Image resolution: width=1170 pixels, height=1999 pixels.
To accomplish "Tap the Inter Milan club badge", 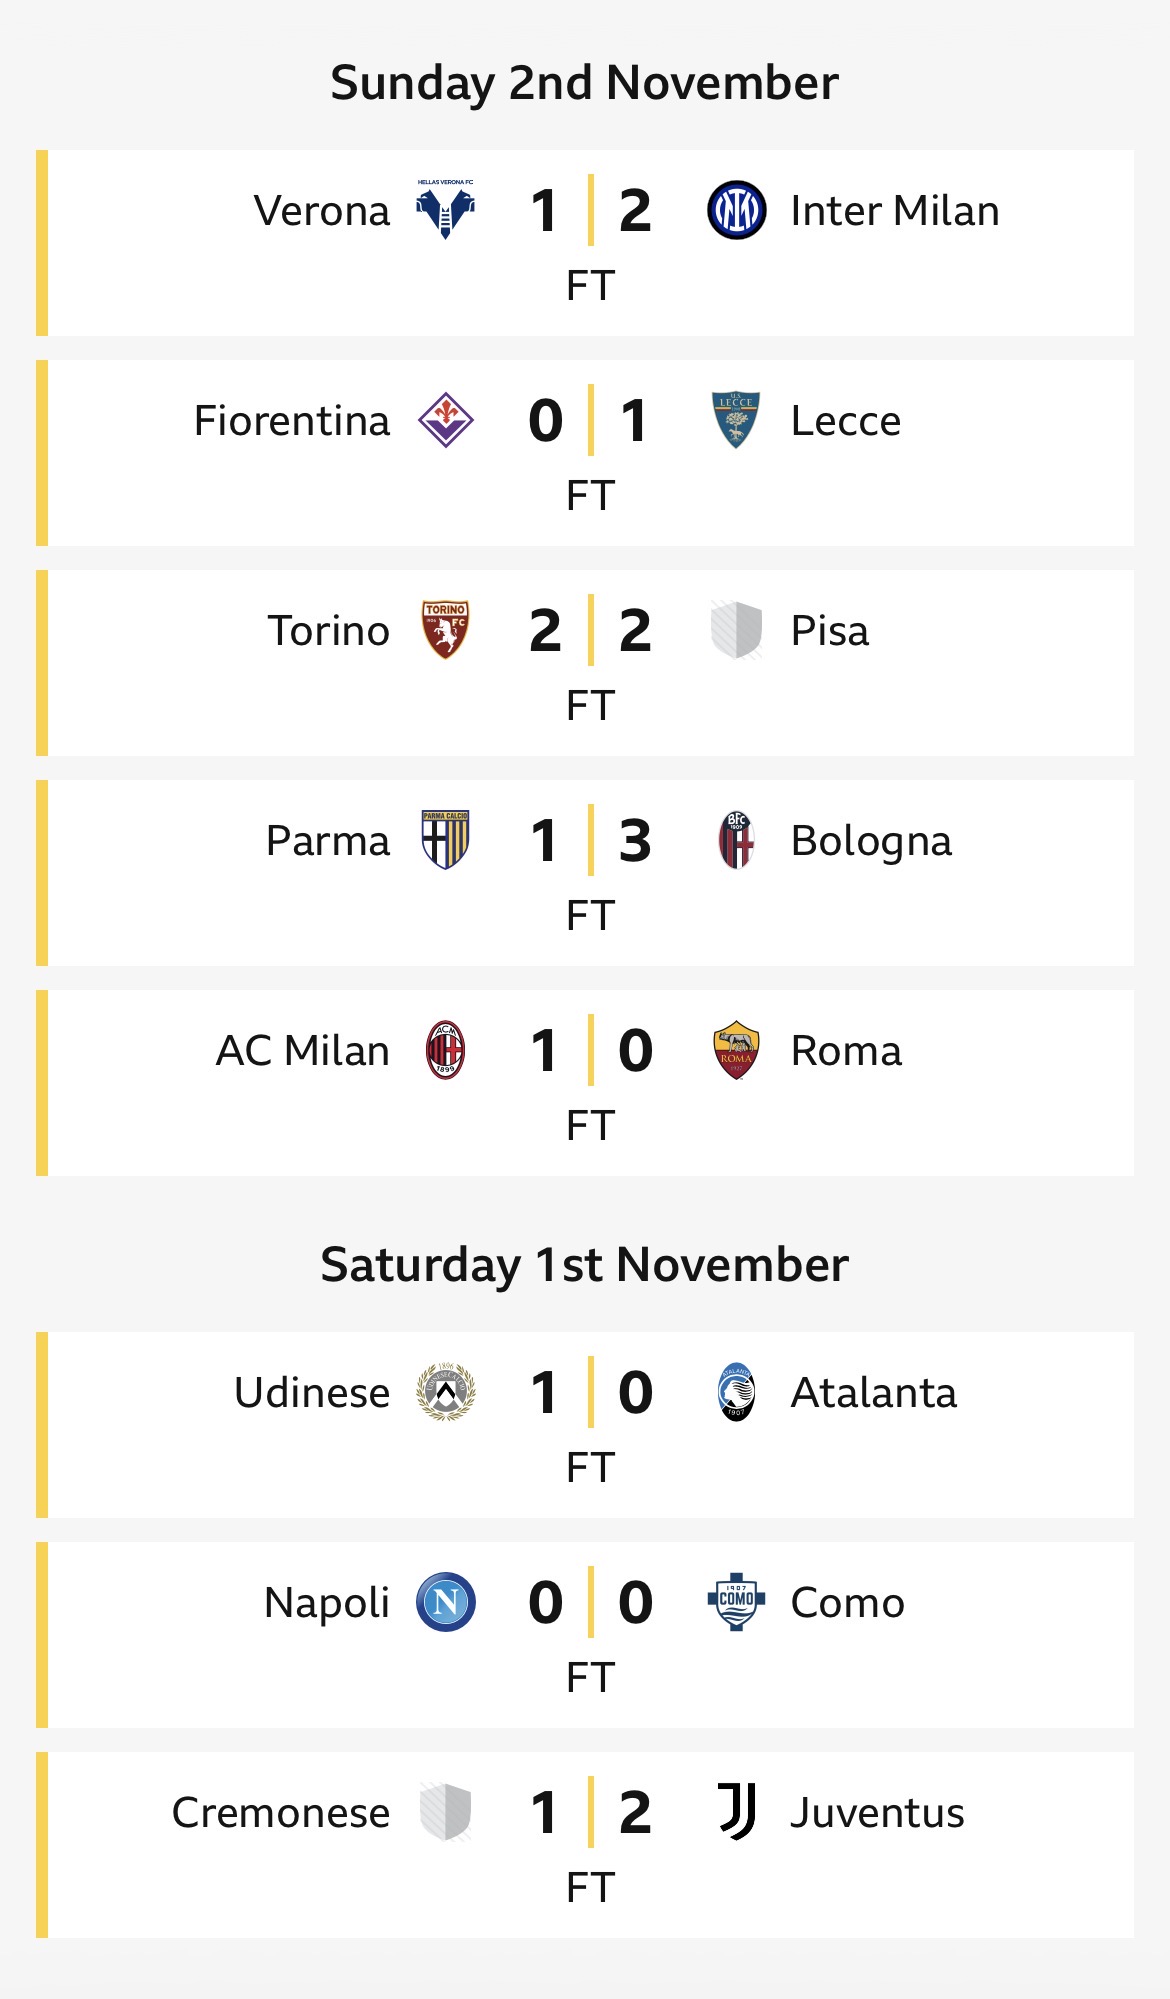I will [736, 210].
